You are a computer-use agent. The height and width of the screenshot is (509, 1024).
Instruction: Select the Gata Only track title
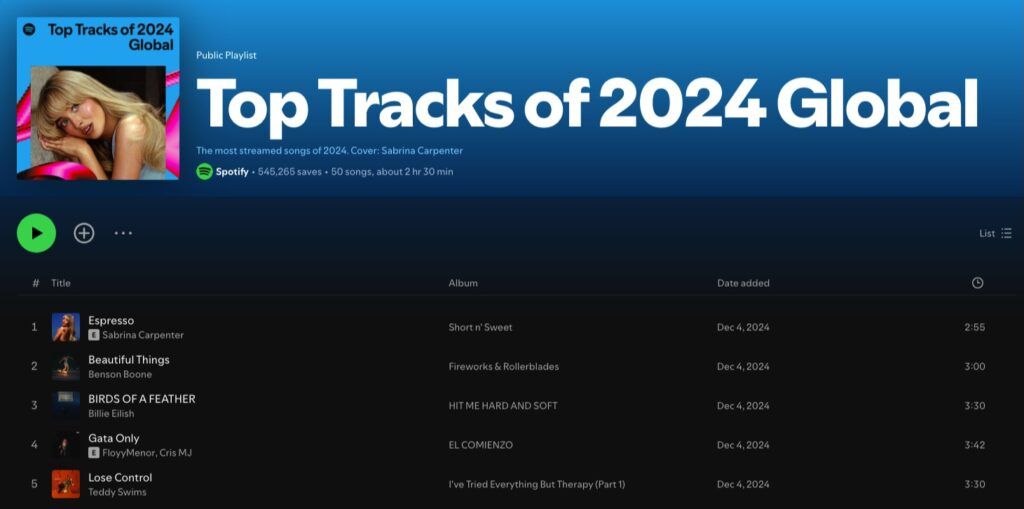tap(114, 438)
